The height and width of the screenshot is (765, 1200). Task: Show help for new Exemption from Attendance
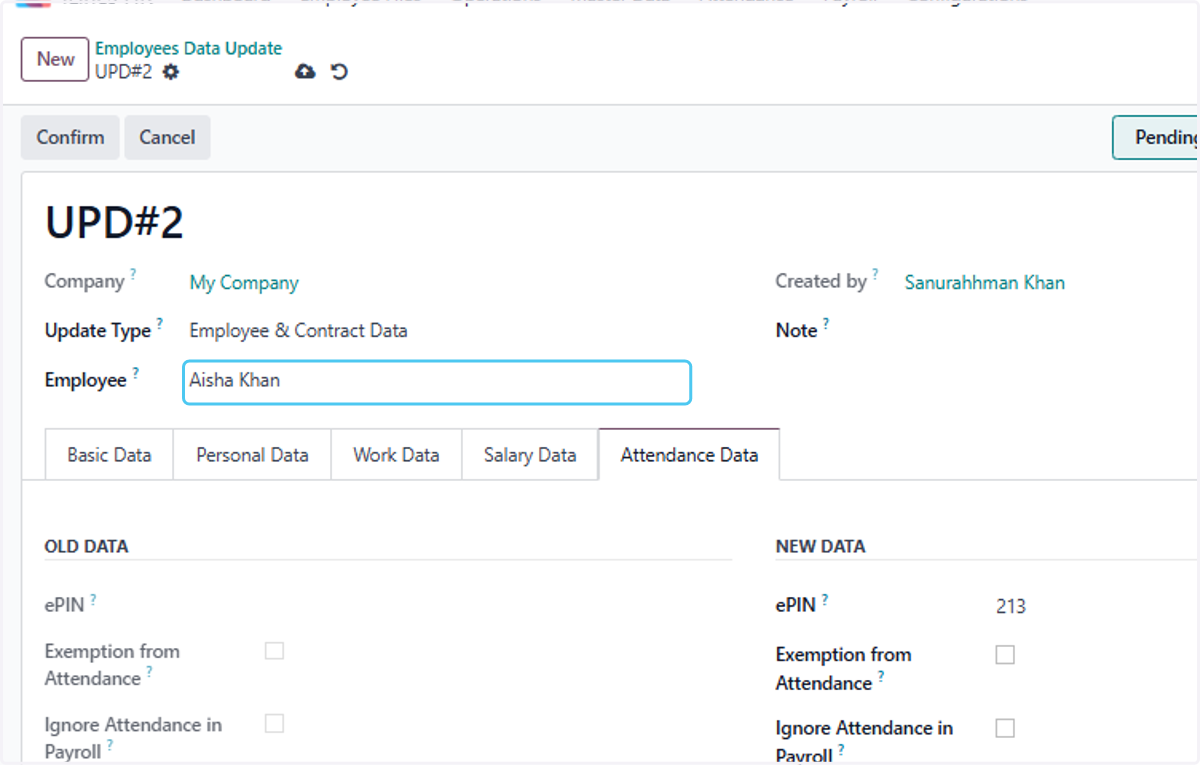pyautogui.click(x=881, y=677)
